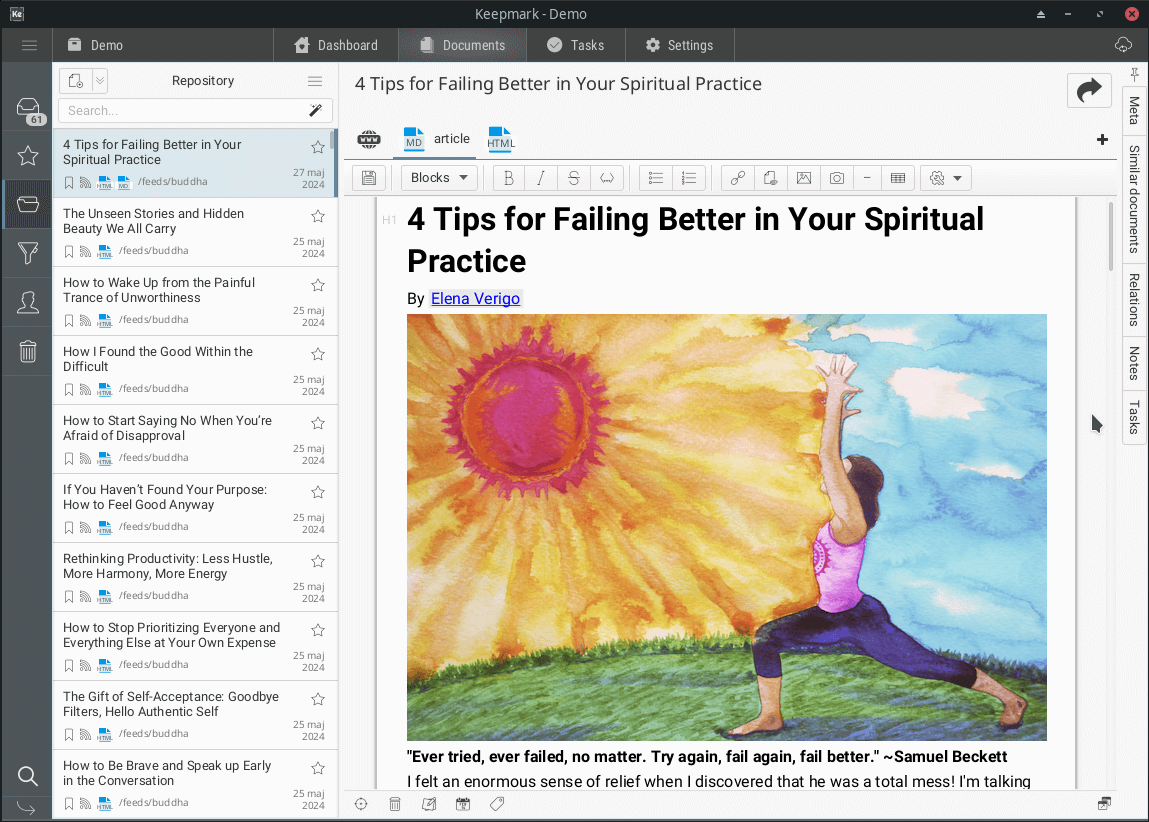Open the Elena Verigo author link
Image resolution: width=1149 pixels, height=822 pixels.
point(475,298)
